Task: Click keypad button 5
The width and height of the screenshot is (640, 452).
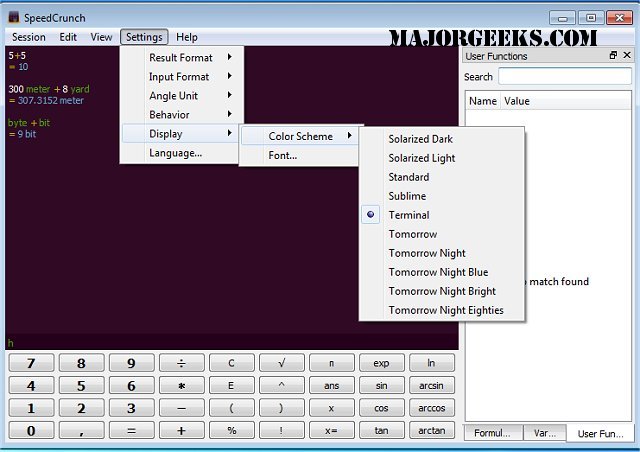Action: click(x=81, y=385)
